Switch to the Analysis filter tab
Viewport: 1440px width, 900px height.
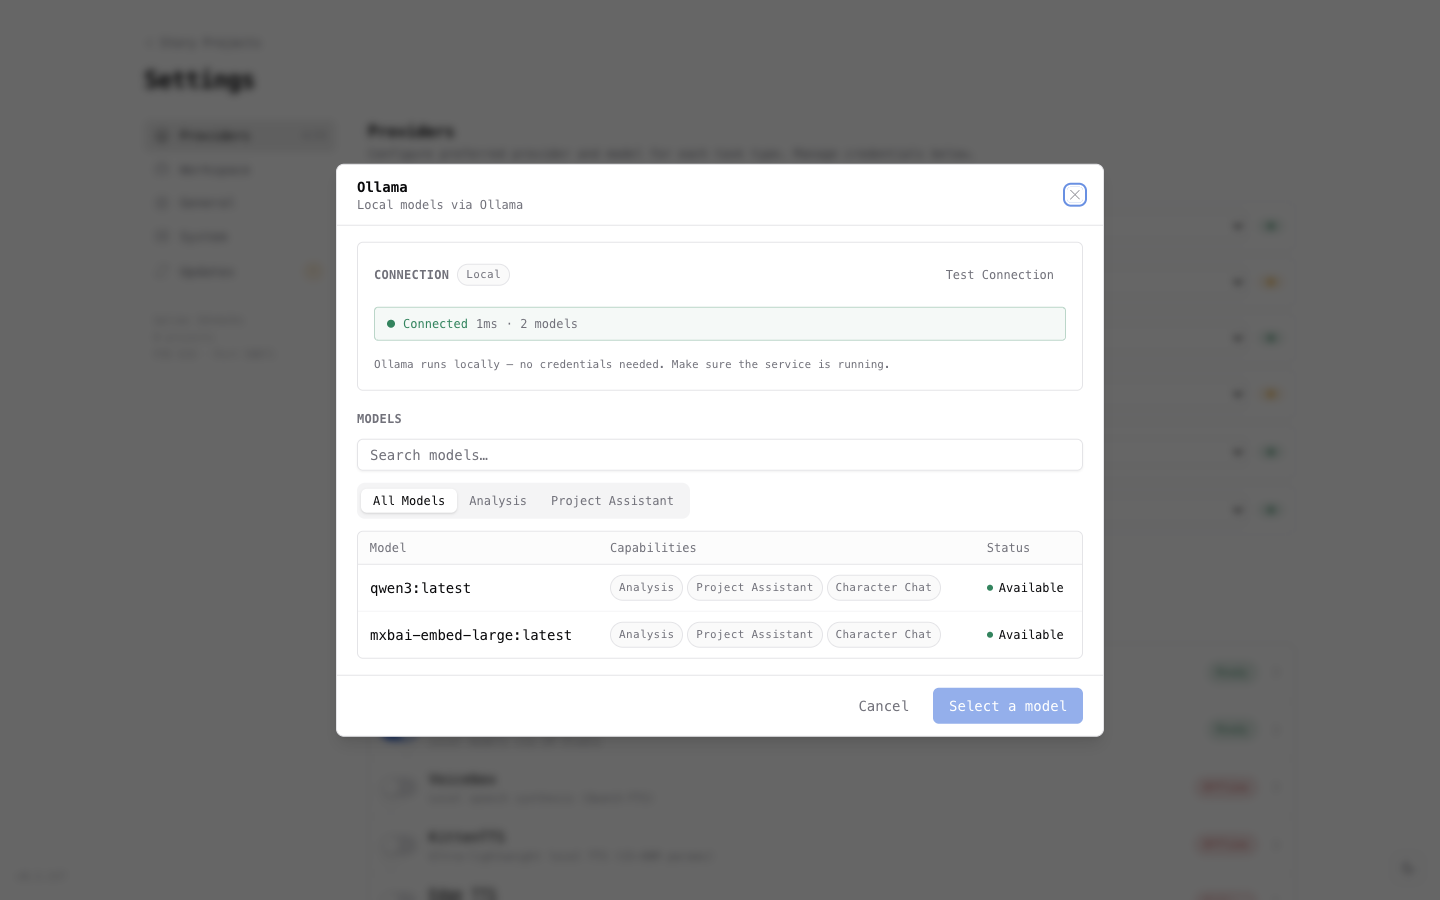[498, 501]
